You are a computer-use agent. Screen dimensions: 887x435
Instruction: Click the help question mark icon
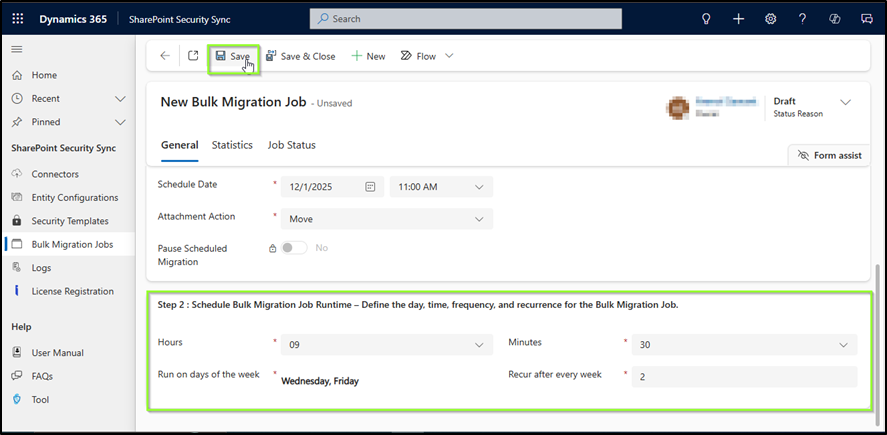pyautogui.click(x=803, y=19)
